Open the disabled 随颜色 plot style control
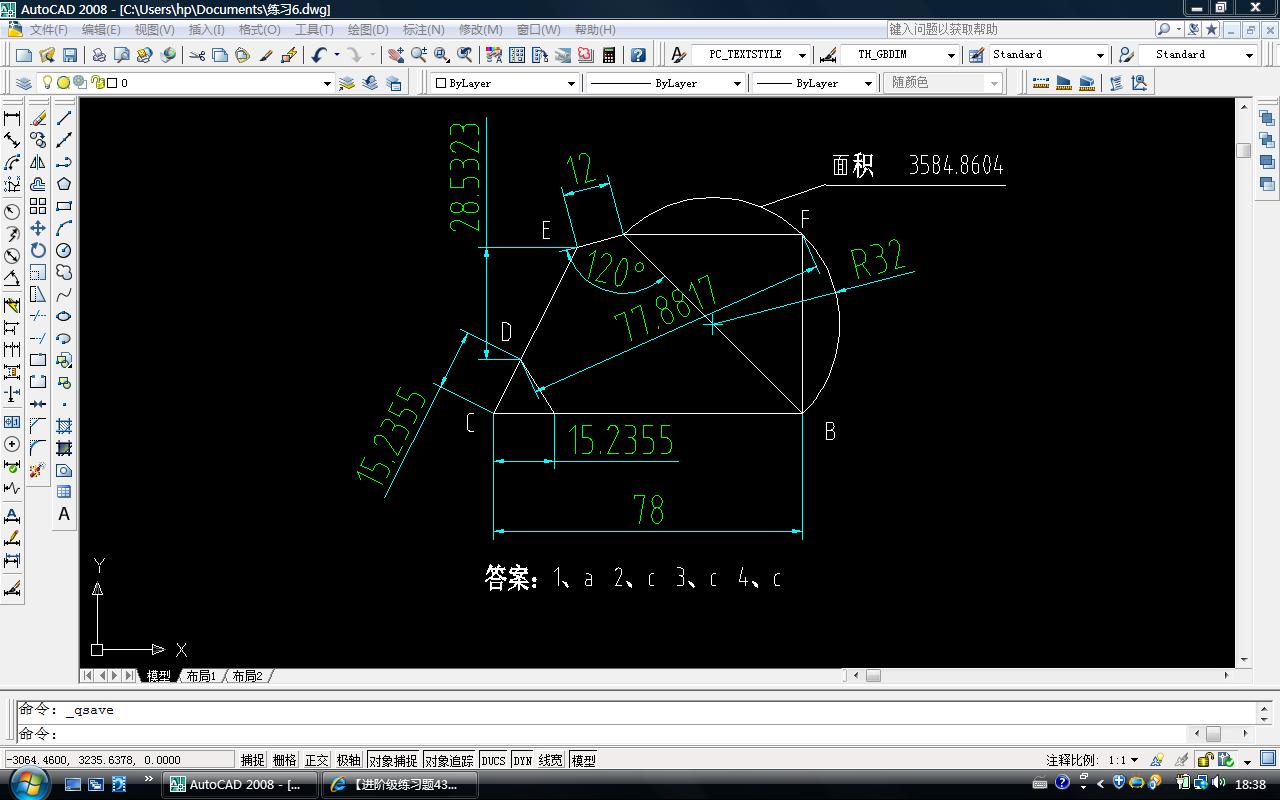1280x800 pixels. [943, 83]
